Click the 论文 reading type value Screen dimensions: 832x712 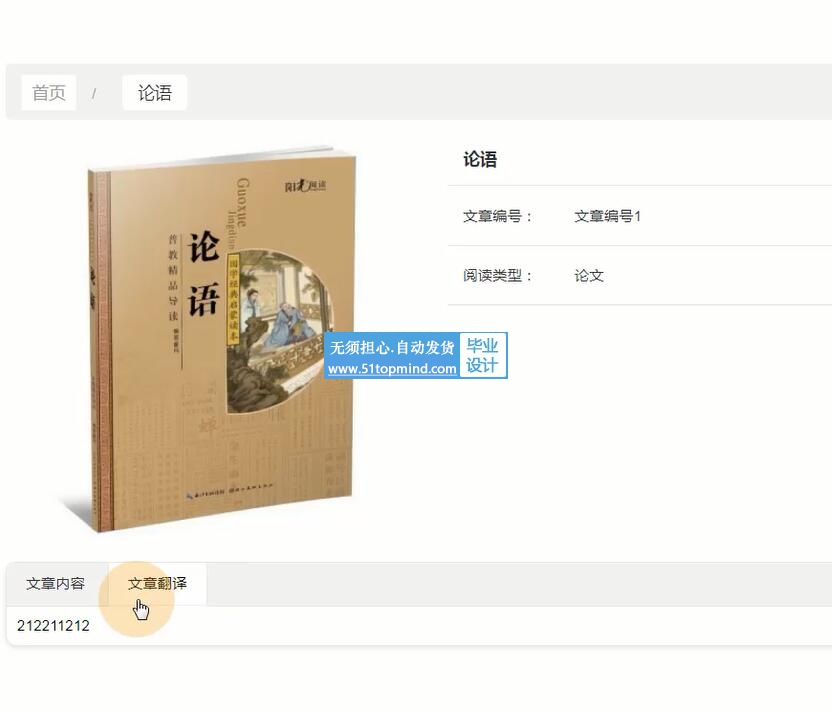click(x=589, y=275)
